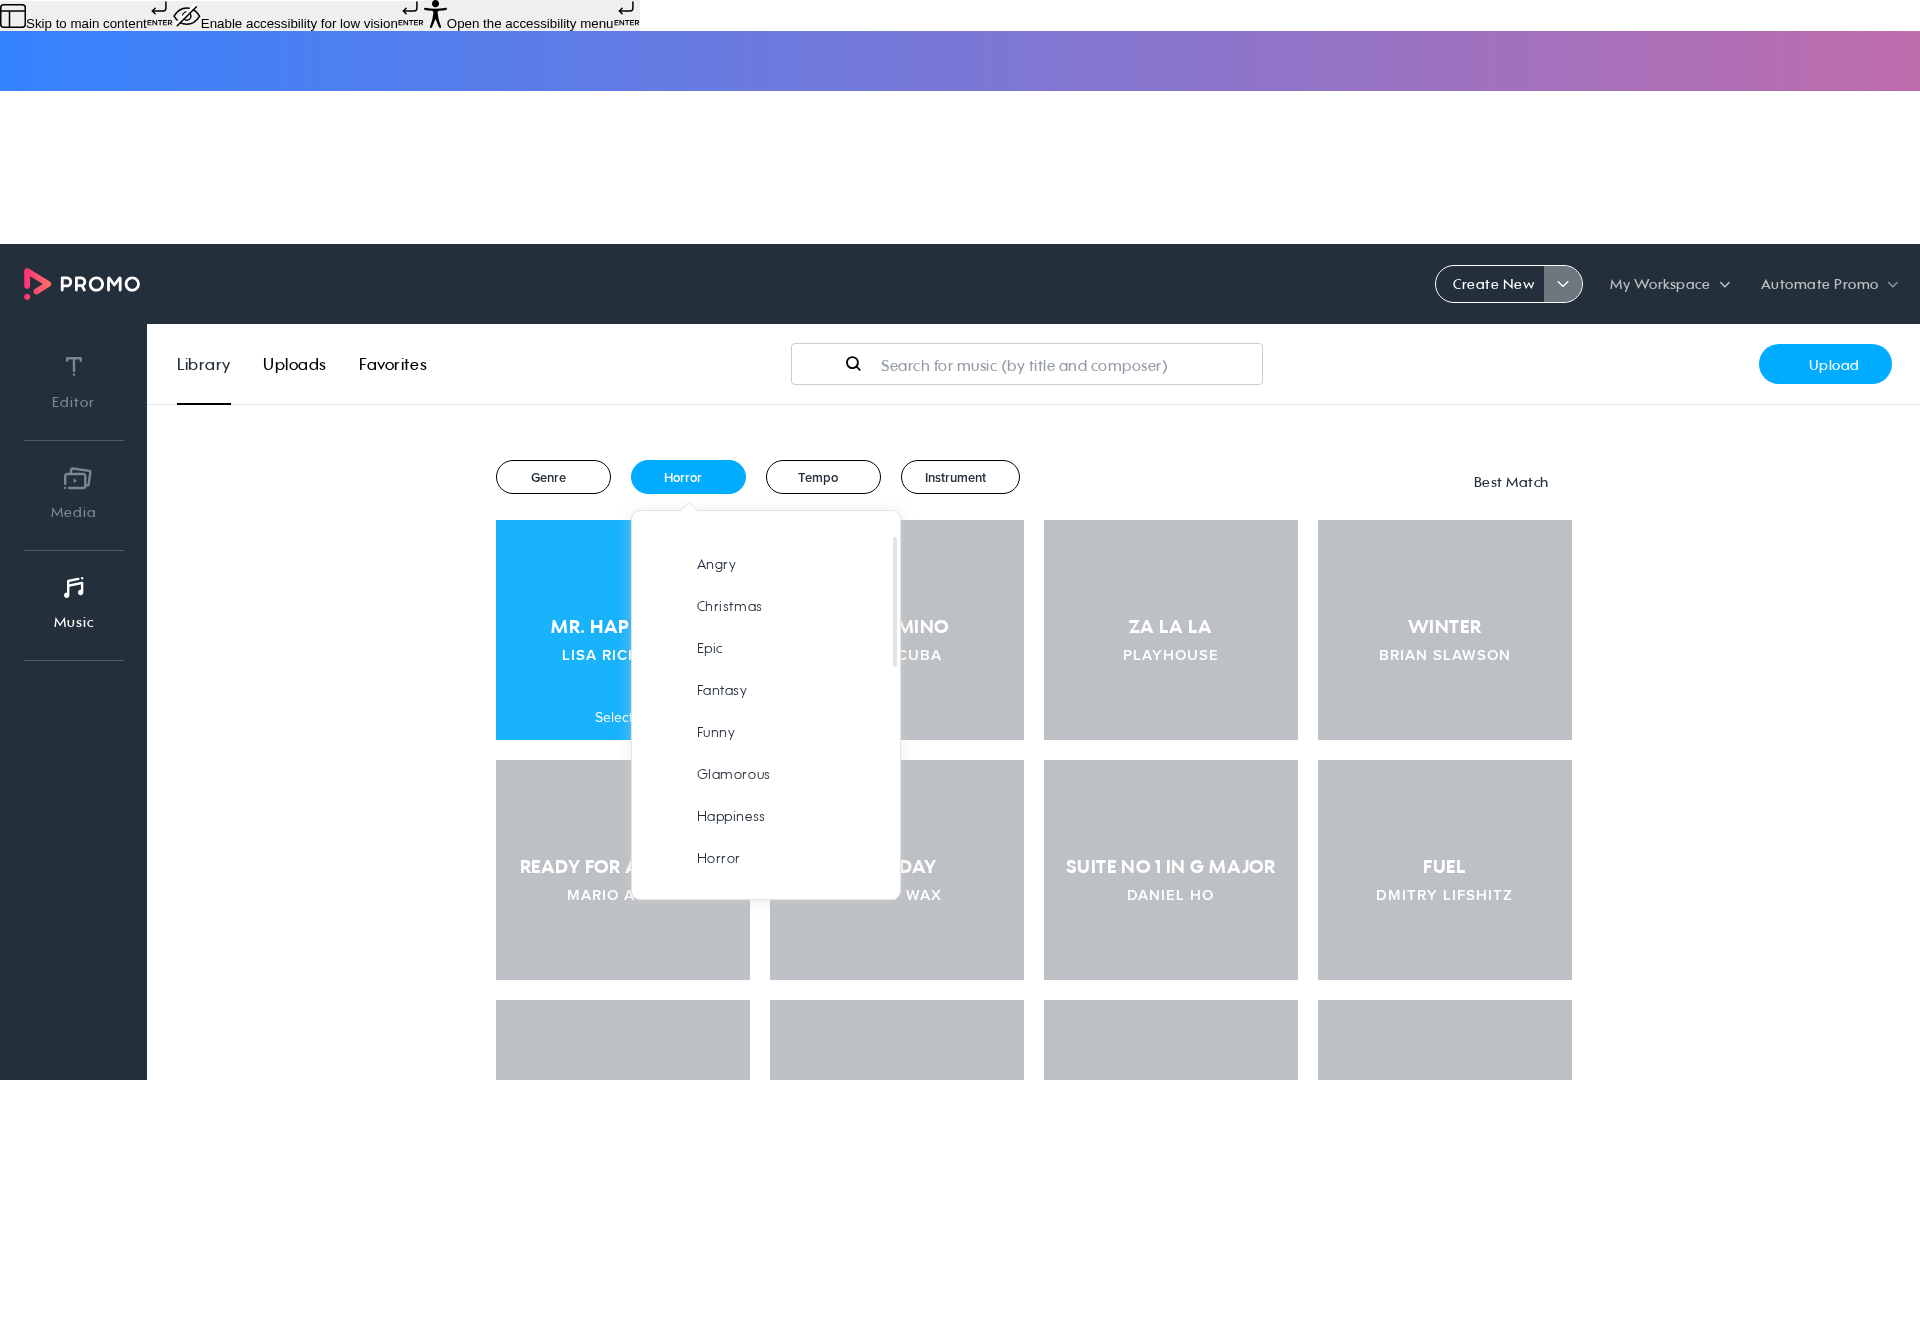The image size is (1920, 1324).
Task: Open the Best Match sort option
Action: pos(1510,482)
